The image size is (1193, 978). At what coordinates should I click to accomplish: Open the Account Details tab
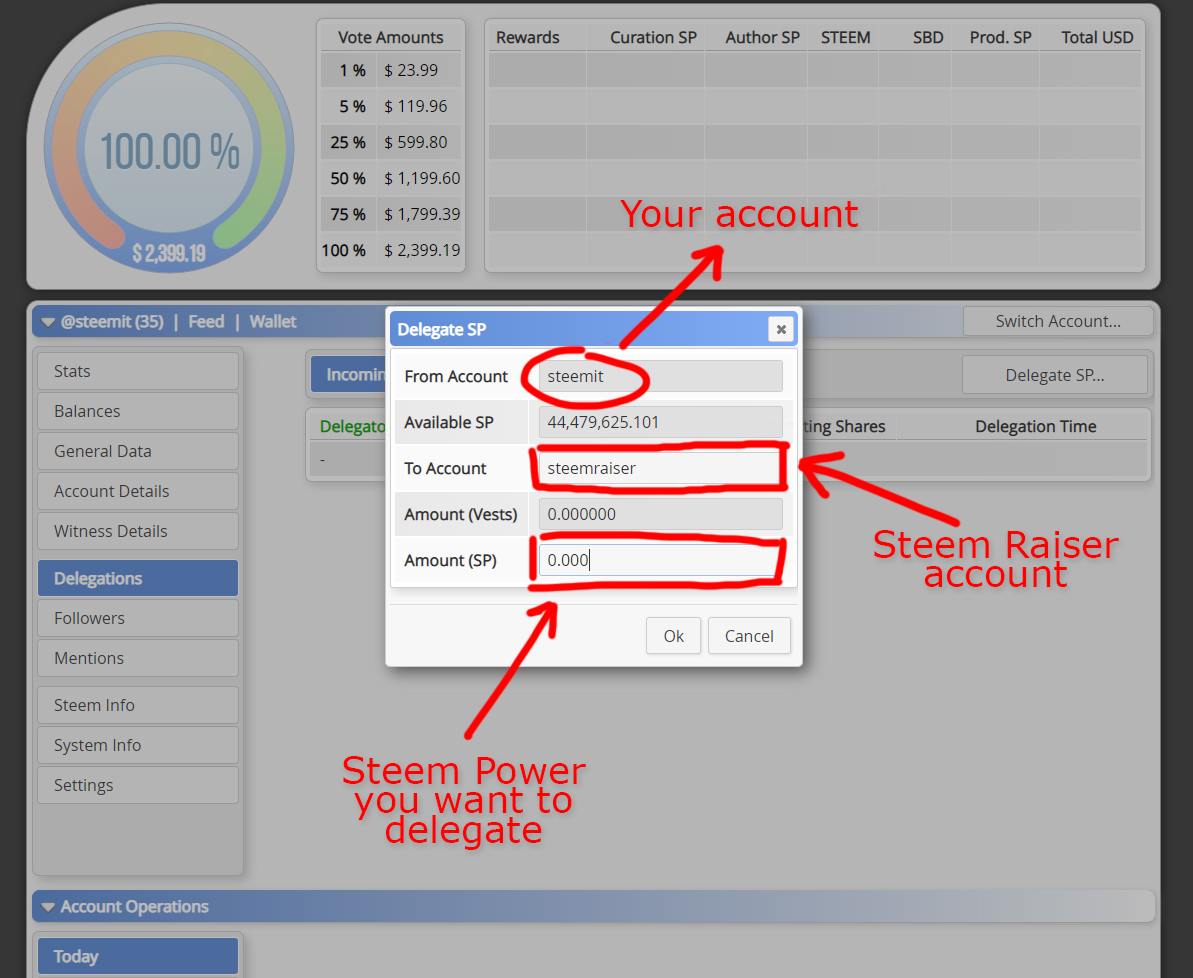(138, 491)
